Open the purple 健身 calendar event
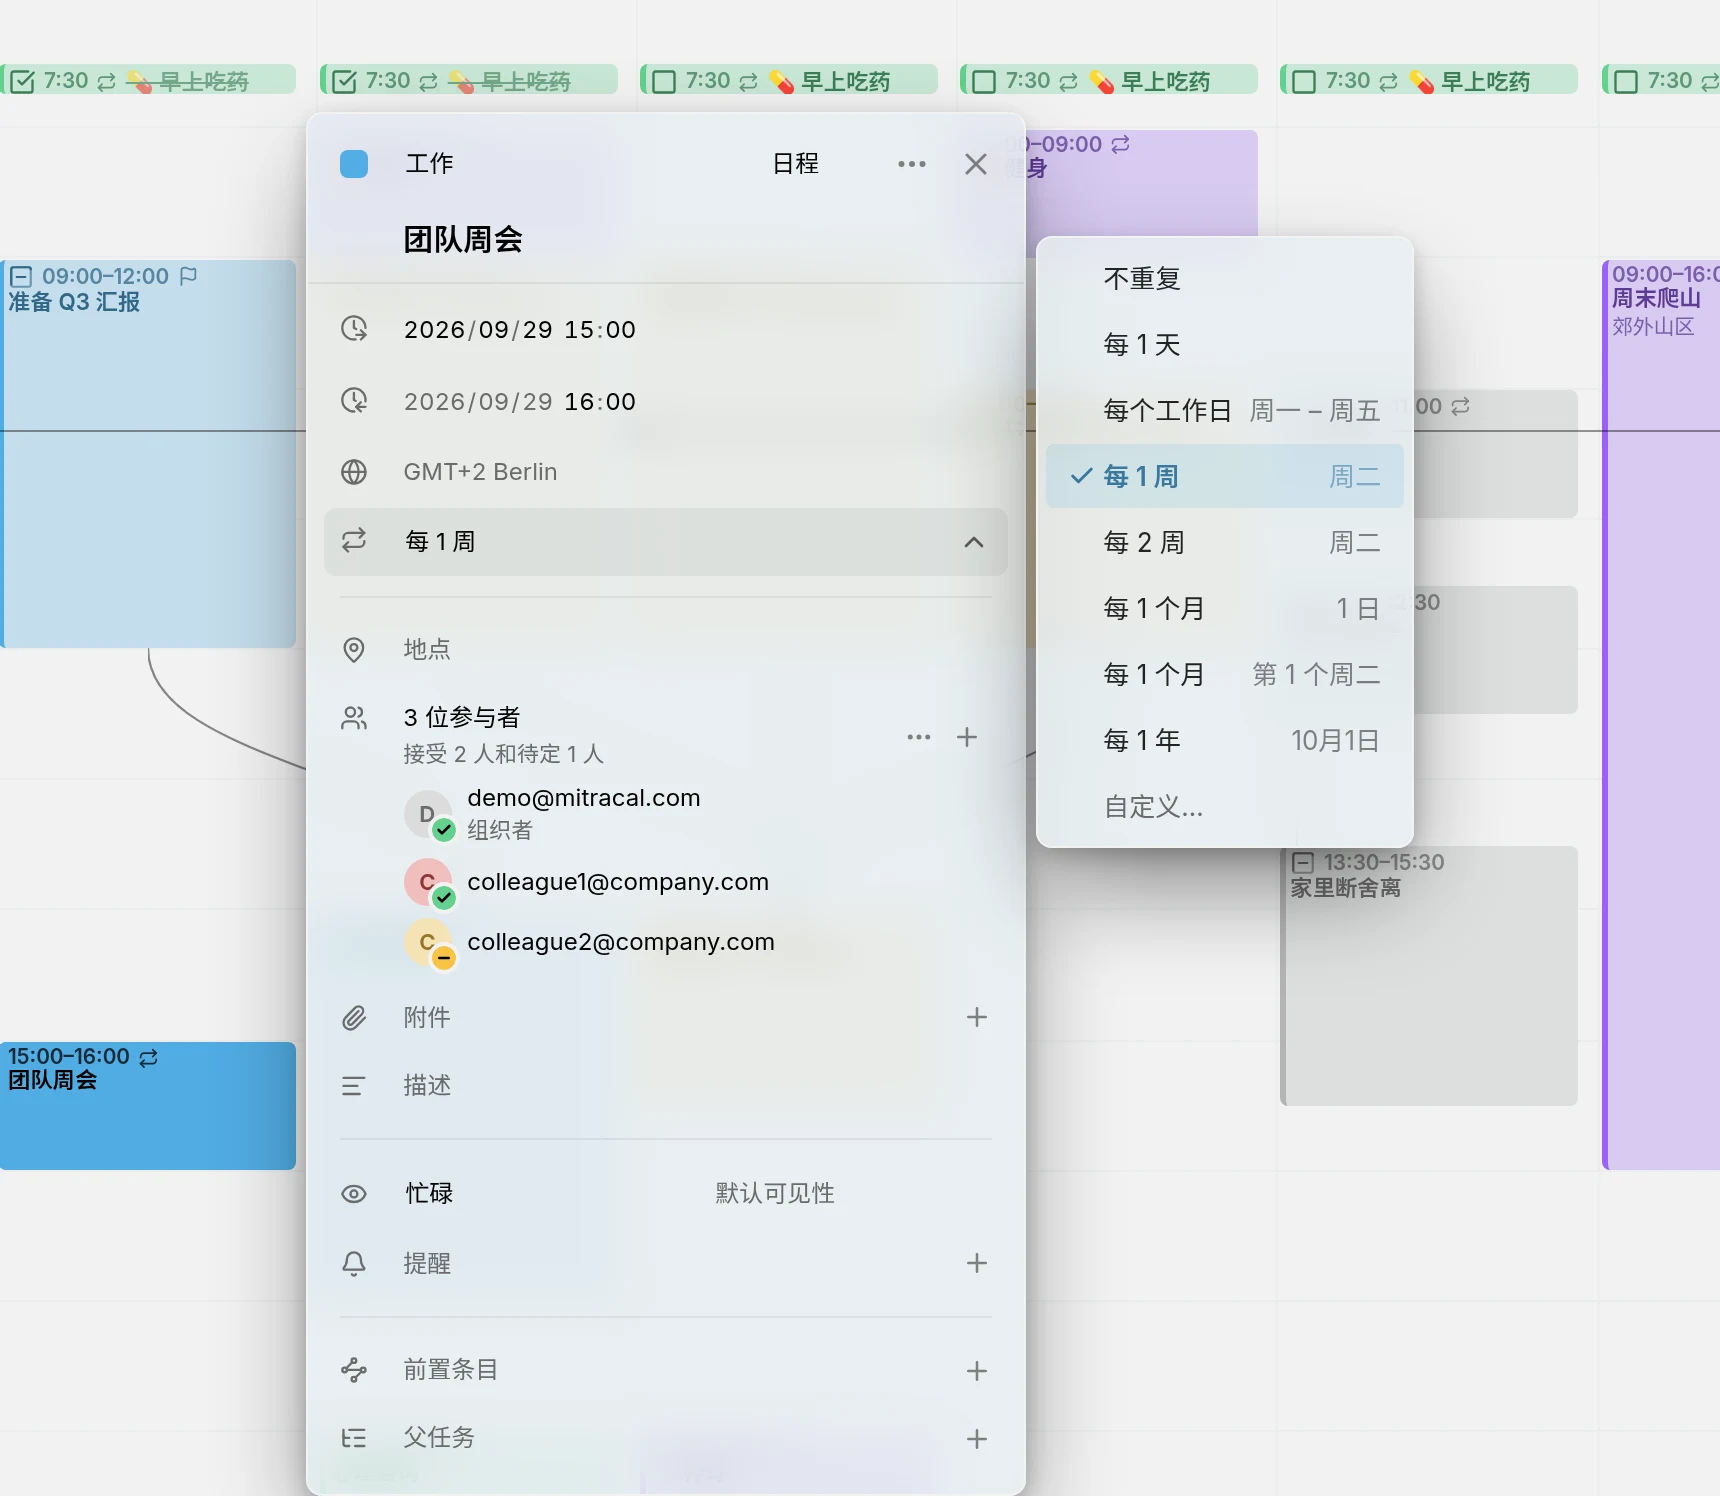1720x1496 pixels. coord(1142,183)
